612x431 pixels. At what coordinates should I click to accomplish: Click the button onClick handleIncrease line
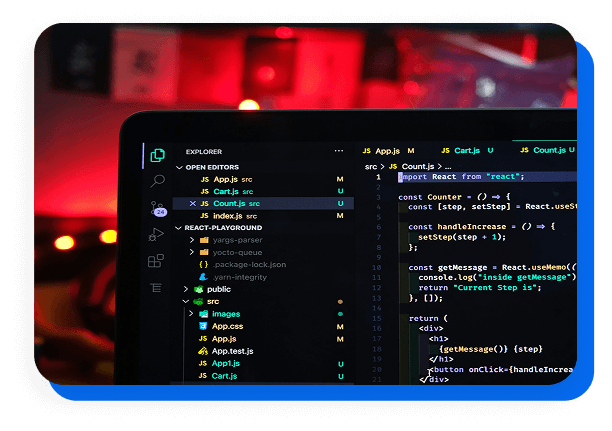click(501, 369)
